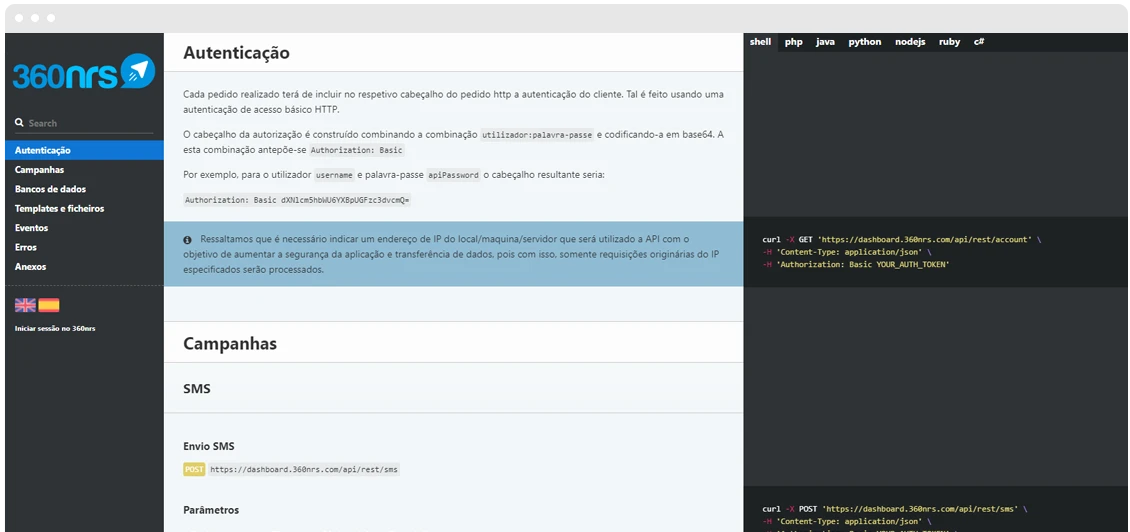Click the Autenticação main heading
The image size is (1130, 532).
(236, 53)
